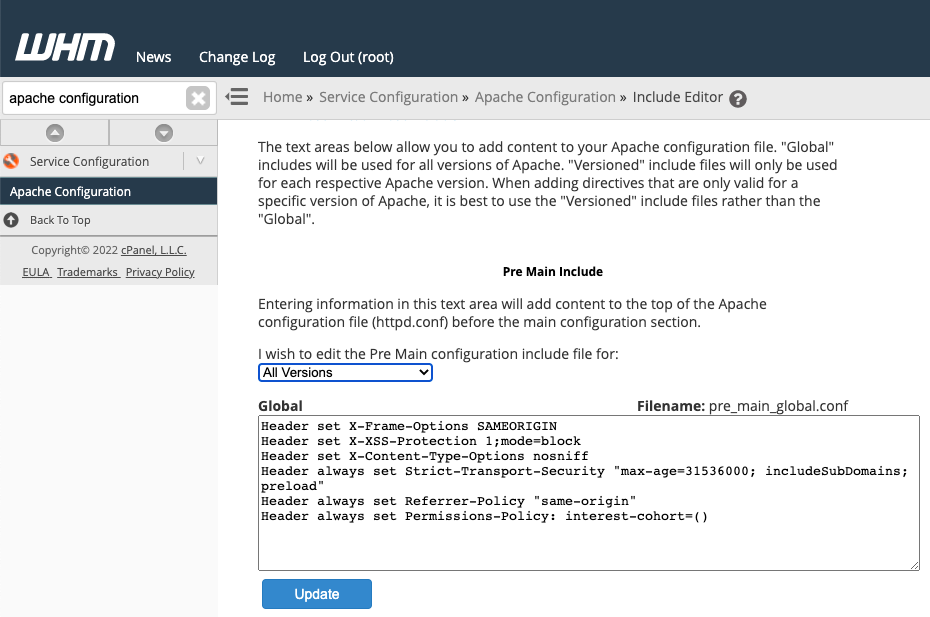
Task: Click into the Global configuration text area
Action: 589,493
